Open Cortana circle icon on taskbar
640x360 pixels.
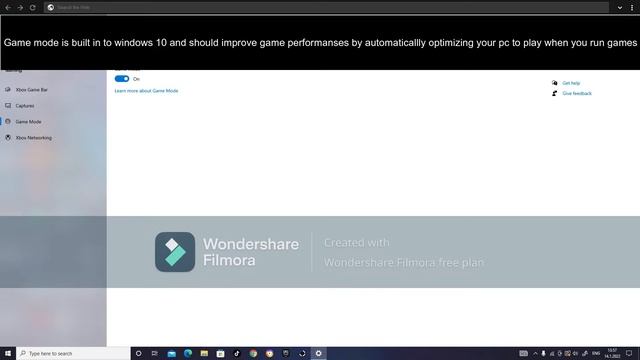(x=138, y=353)
